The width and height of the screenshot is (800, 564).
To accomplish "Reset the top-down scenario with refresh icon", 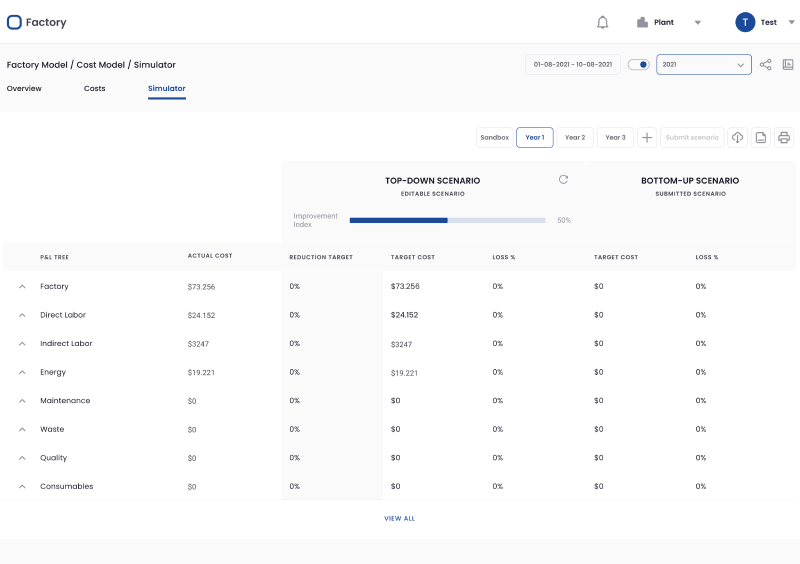I will pos(563,179).
